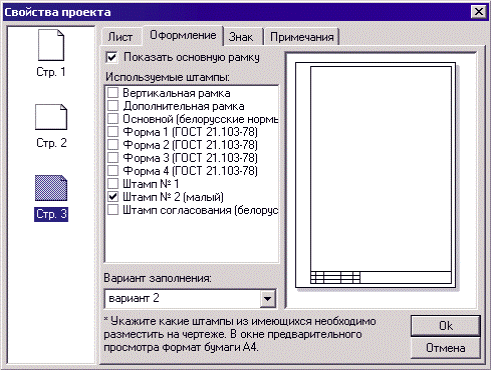Enable the Вертикальная рамка stamp
491x370 pixels.
(x=113, y=93)
